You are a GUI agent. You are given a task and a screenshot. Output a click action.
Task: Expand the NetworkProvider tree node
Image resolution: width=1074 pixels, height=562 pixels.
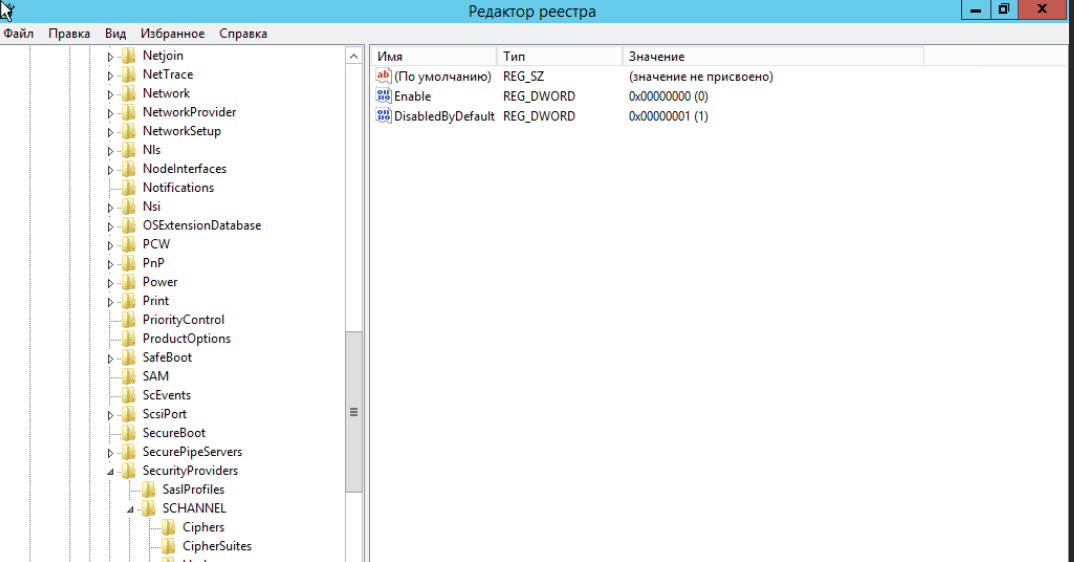[111, 113]
